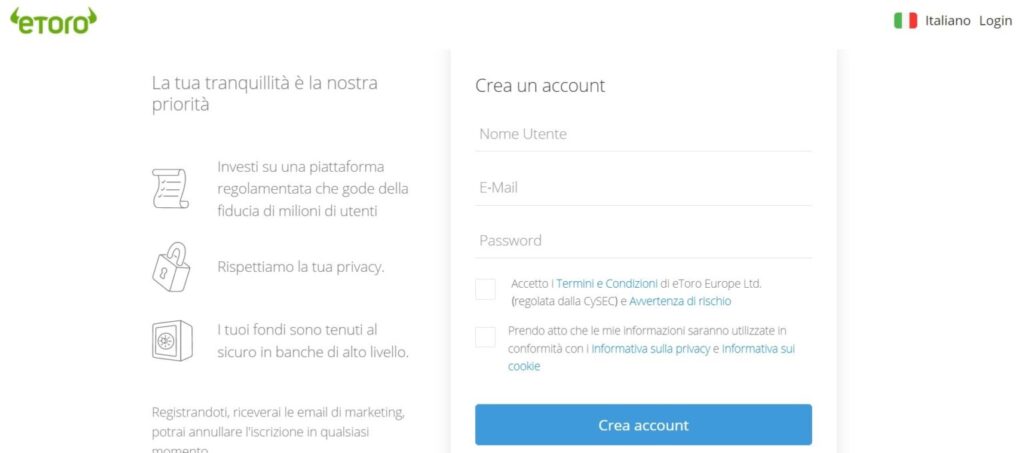Click the 'Rispettiamo la tua privacy' text
The height and width of the screenshot is (453, 1024).
[x=300, y=267]
